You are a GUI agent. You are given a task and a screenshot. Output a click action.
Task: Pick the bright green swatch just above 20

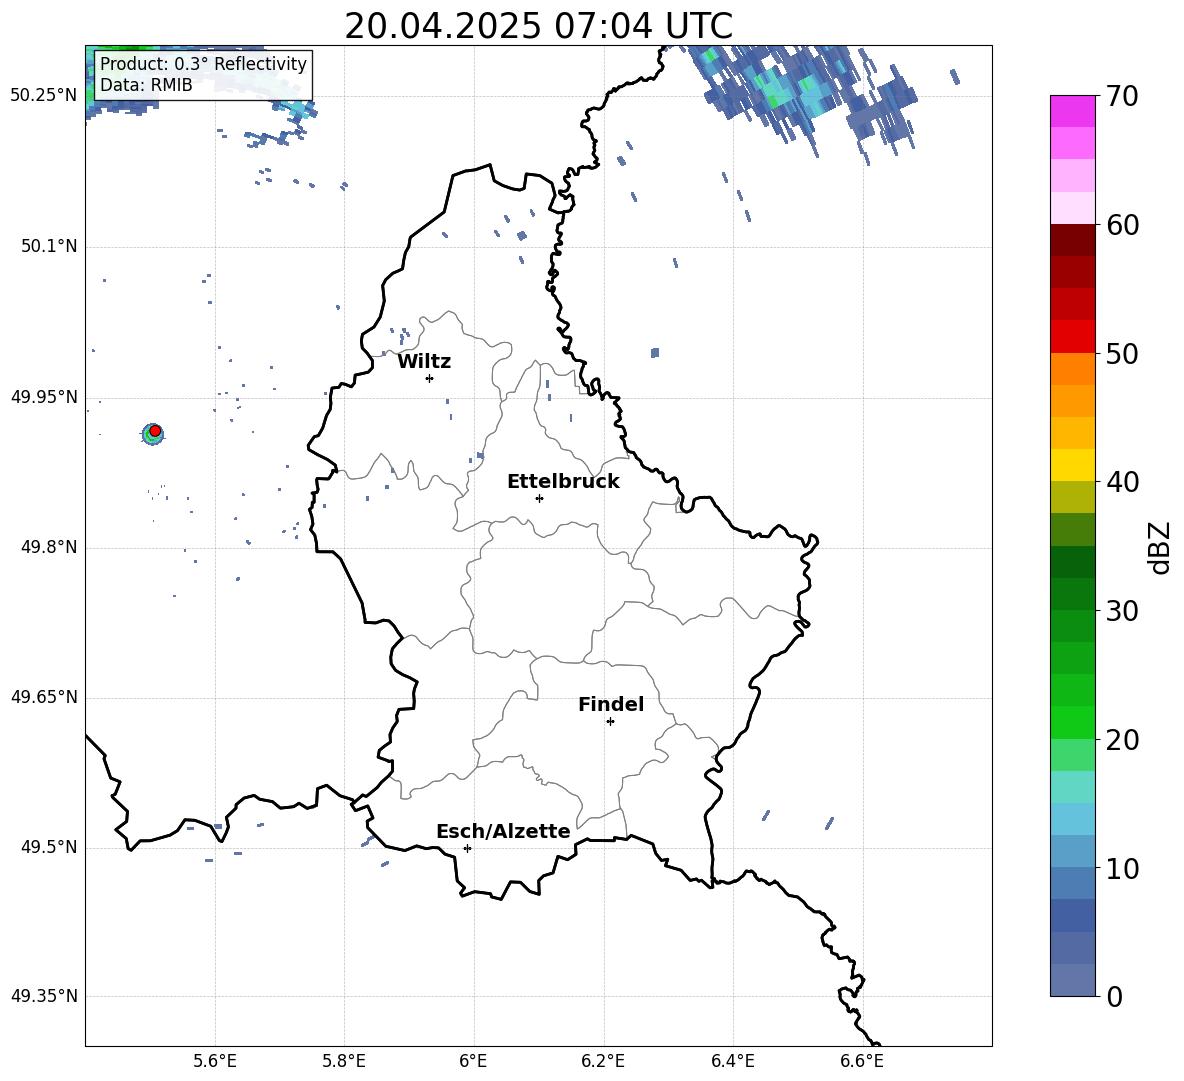click(1072, 722)
